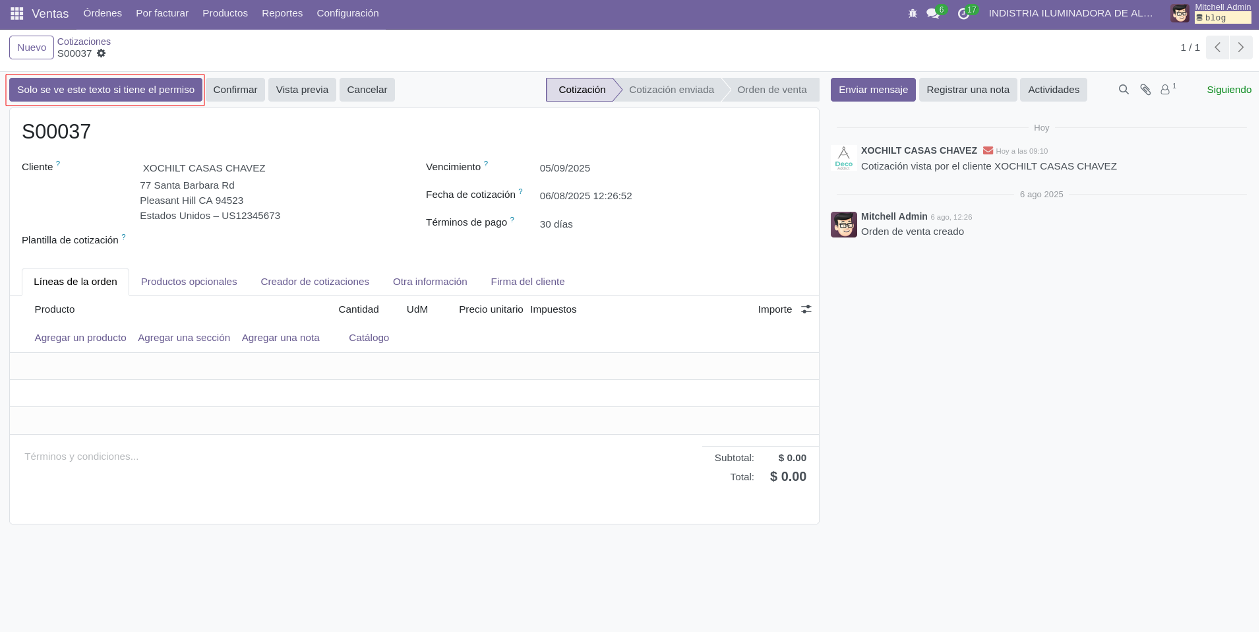Open the Reportes menu
This screenshot has height=633, width=1259.
282,14
